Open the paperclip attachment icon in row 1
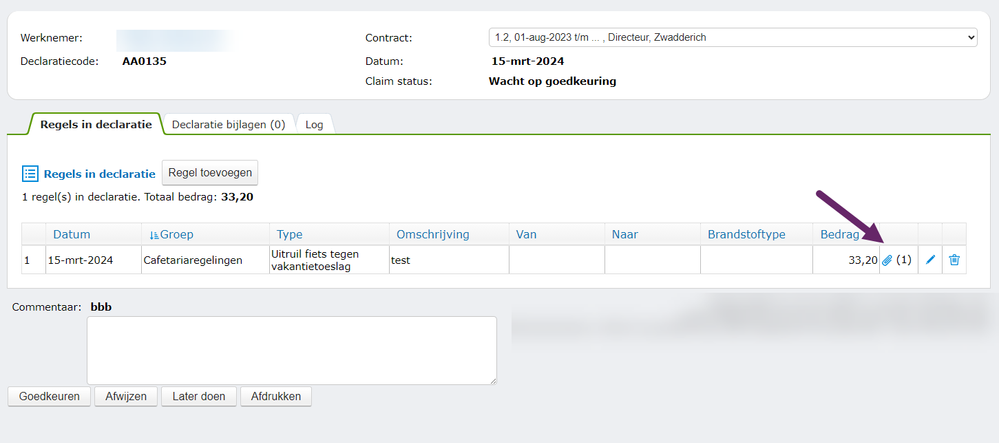Image resolution: width=999 pixels, height=443 pixels. (x=887, y=260)
